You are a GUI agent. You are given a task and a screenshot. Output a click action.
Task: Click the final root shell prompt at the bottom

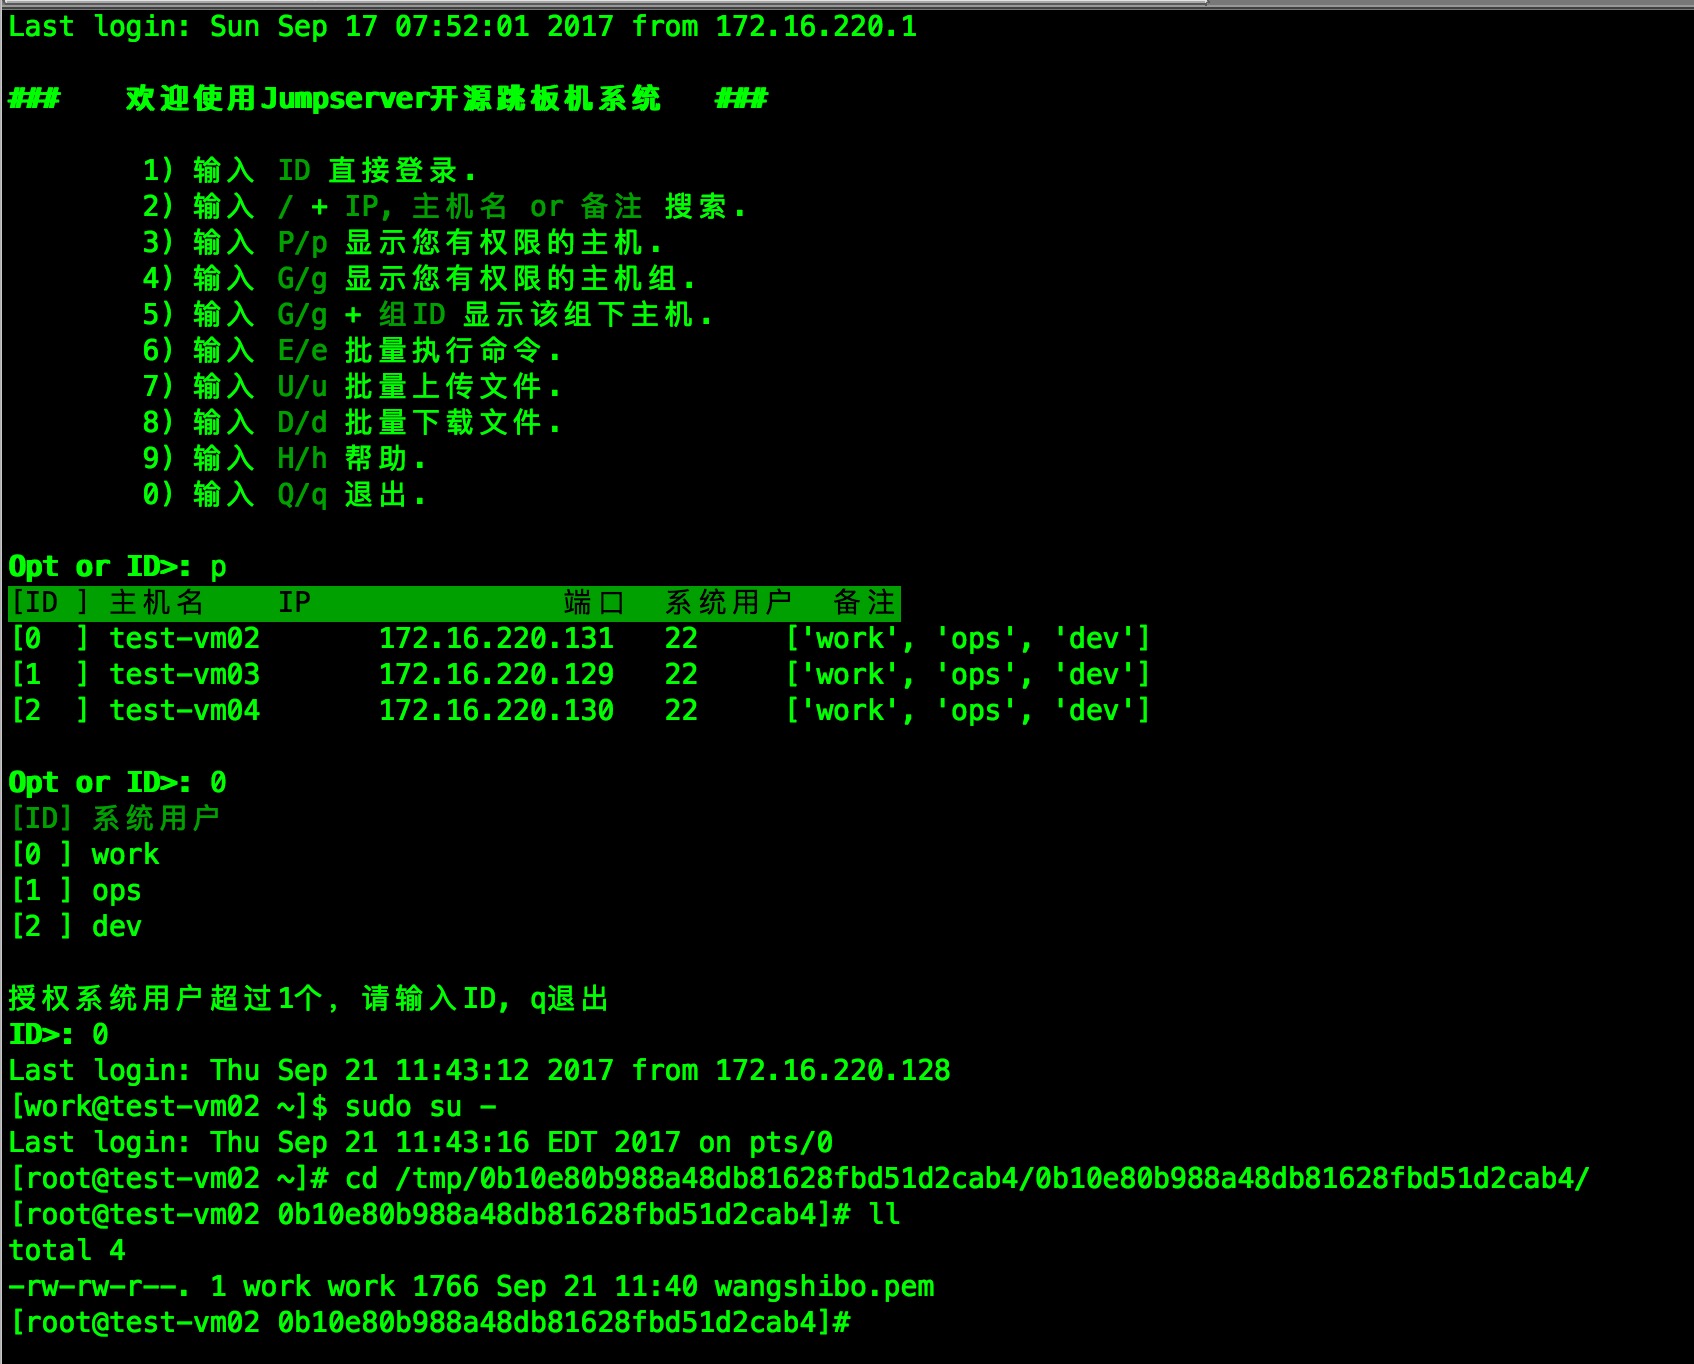click(x=430, y=1322)
